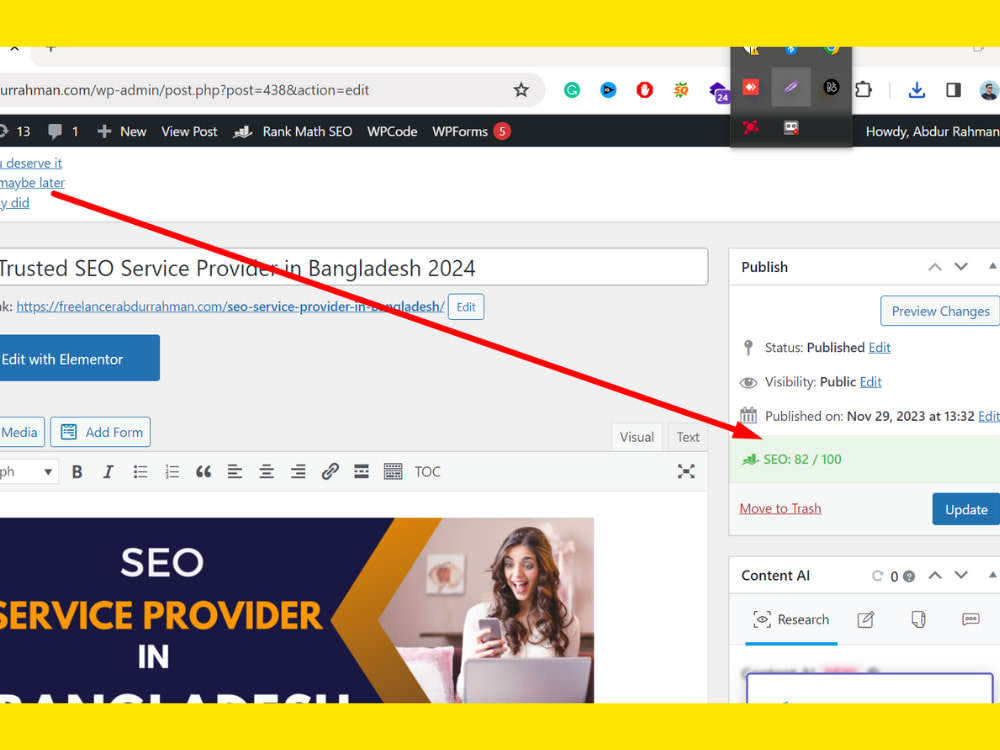Insert a numbered list
Image resolution: width=1000 pixels, height=750 pixels.
(x=172, y=472)
